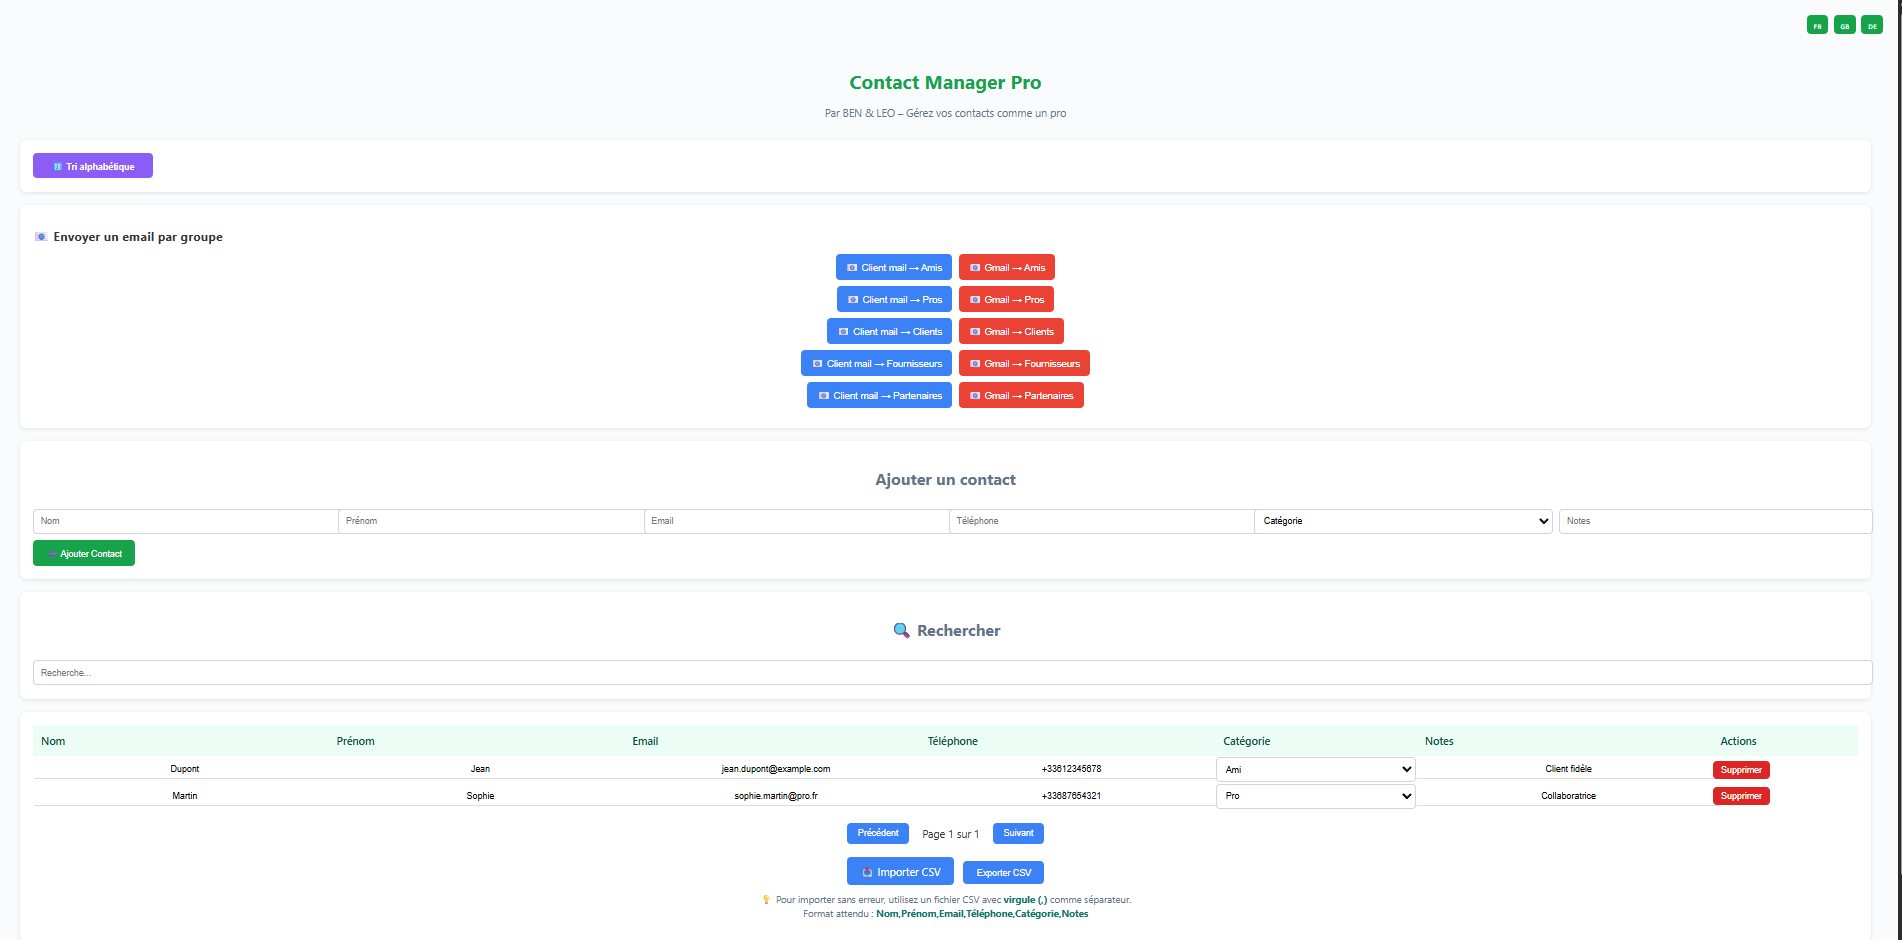This screenshot has height=940, width=1902.
Task: Send Client mail to Pros group
Action: (894, 299)
